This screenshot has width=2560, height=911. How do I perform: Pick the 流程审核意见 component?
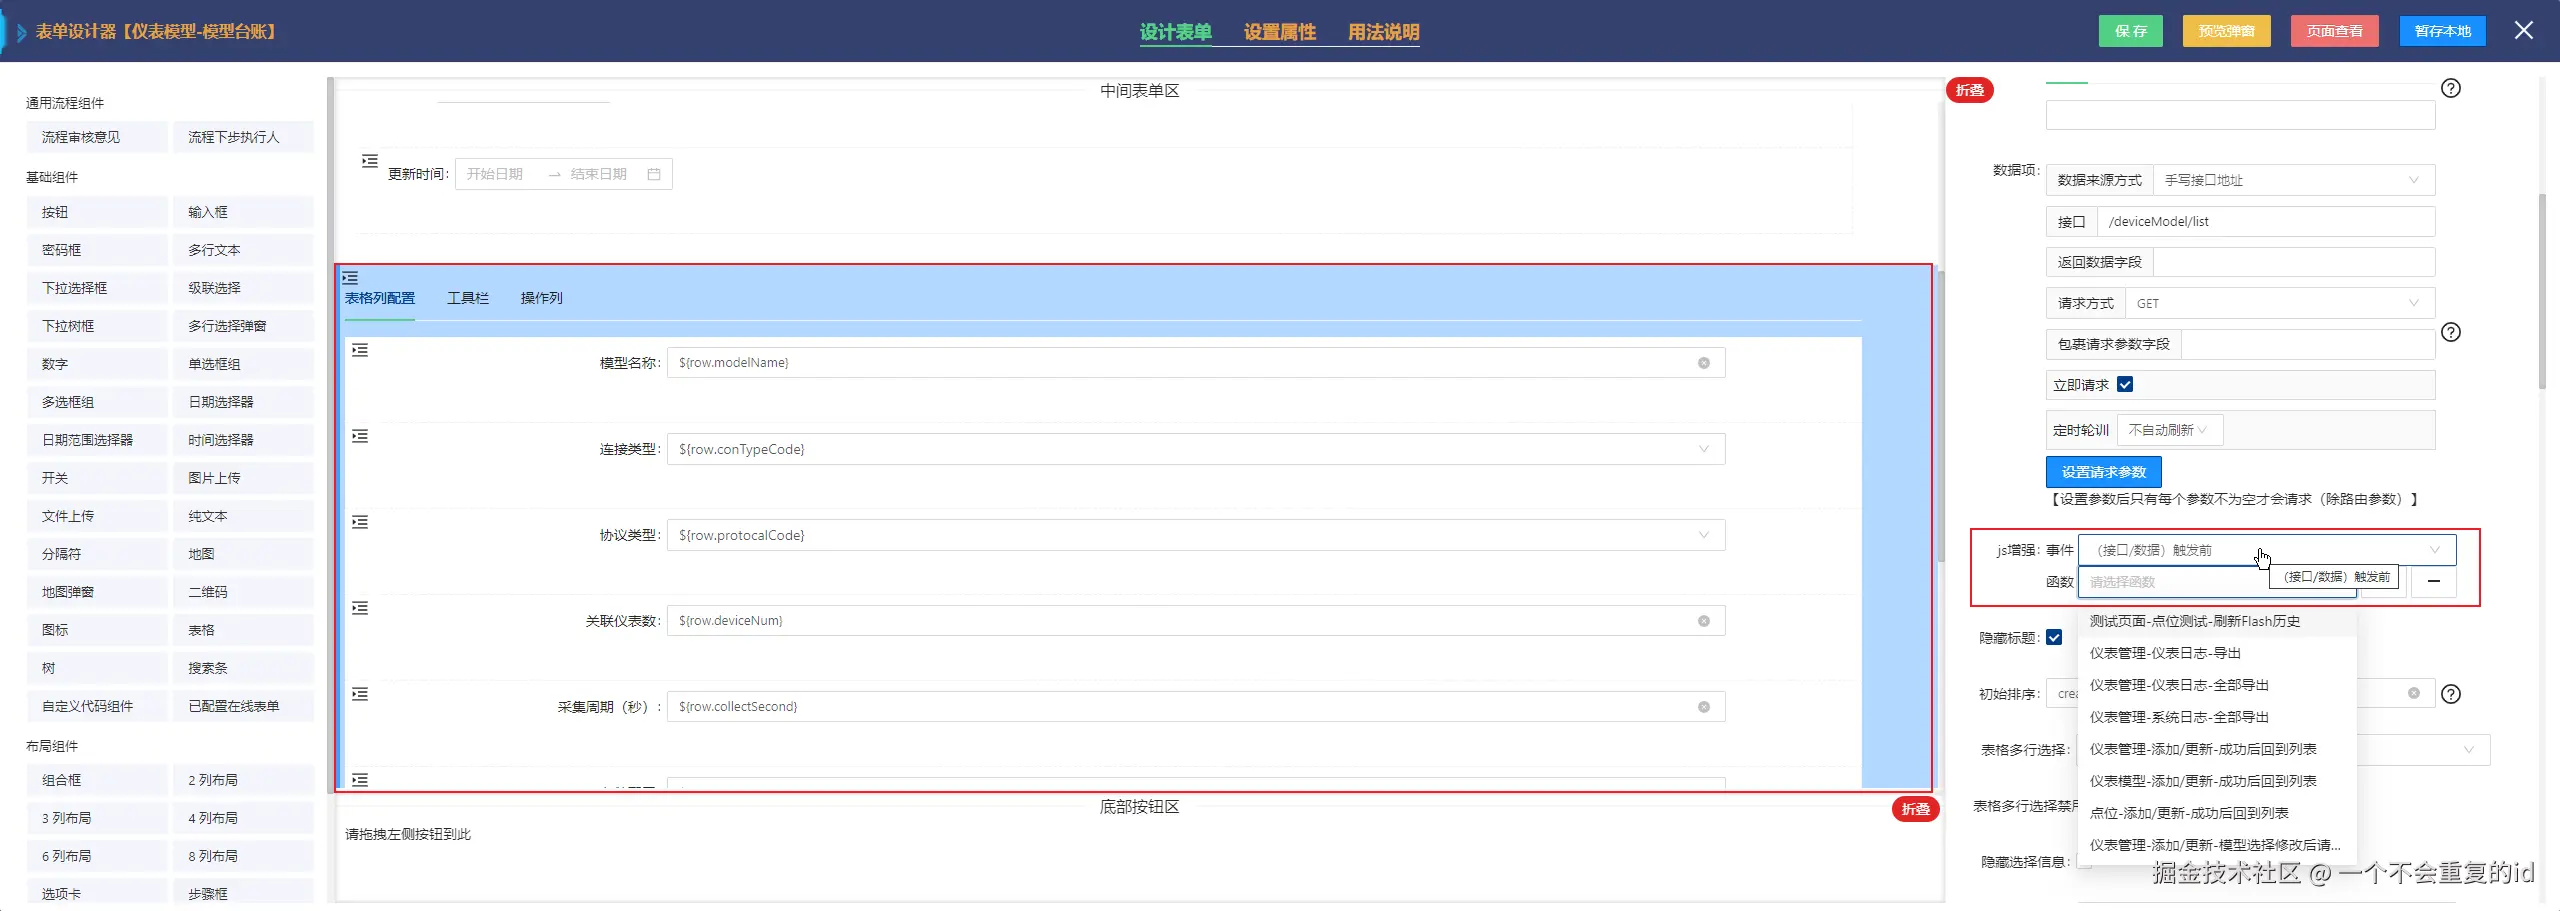98,137
